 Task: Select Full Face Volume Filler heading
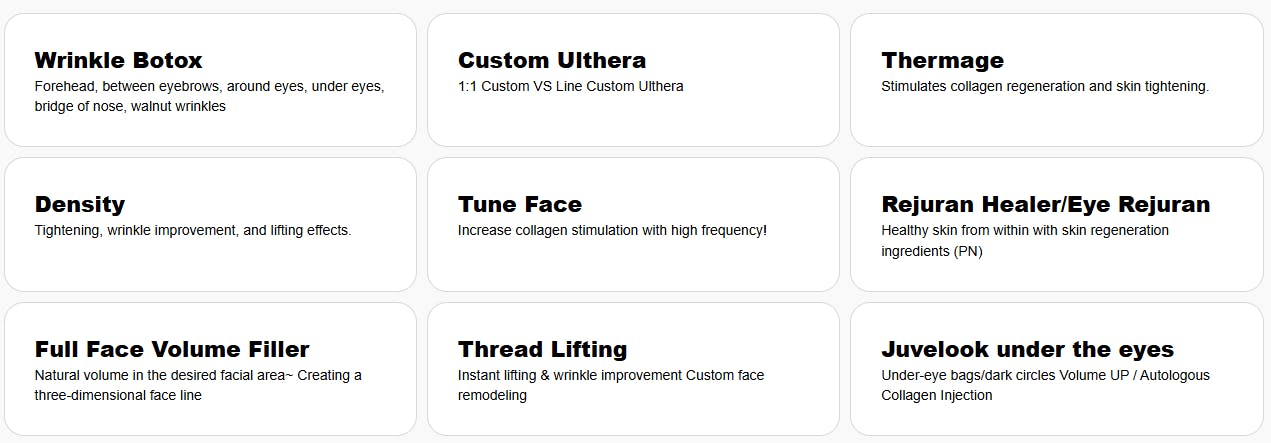(x=172, y=349)
